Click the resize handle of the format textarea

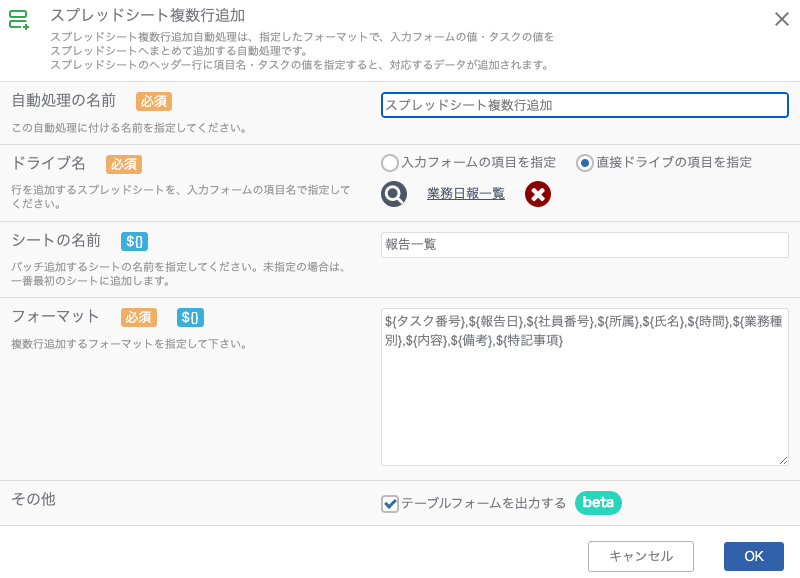point(783,460)
